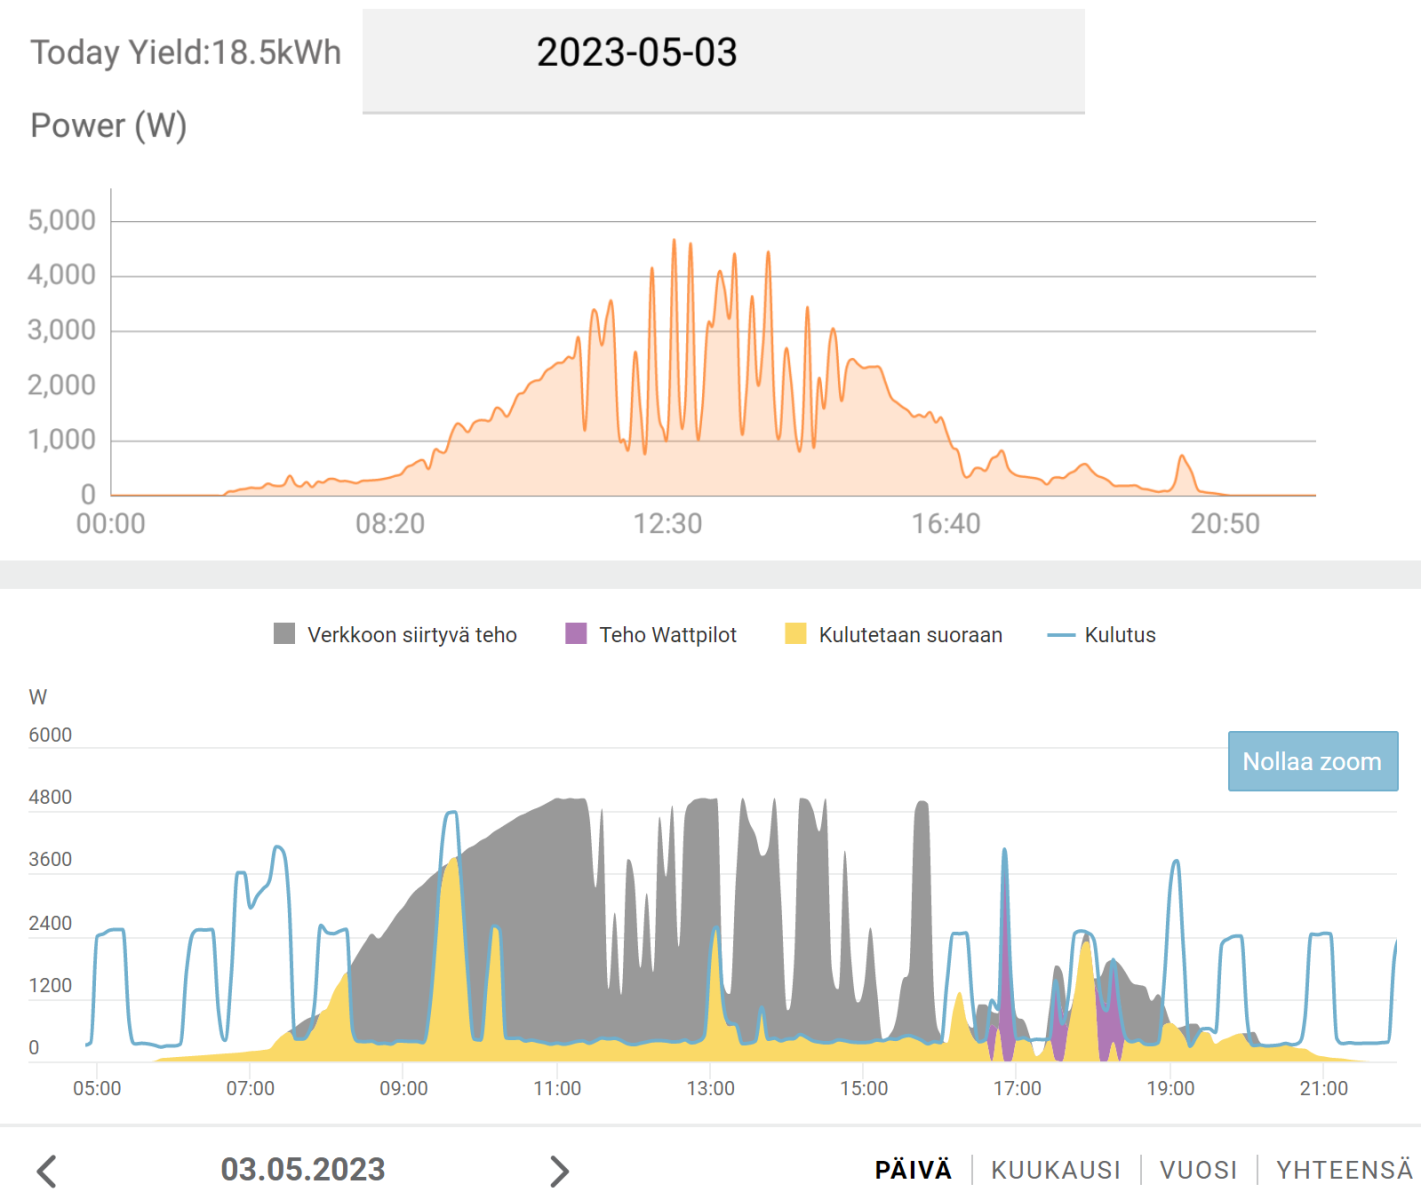Go to next day with right chevron

[x=559, y=1171]
